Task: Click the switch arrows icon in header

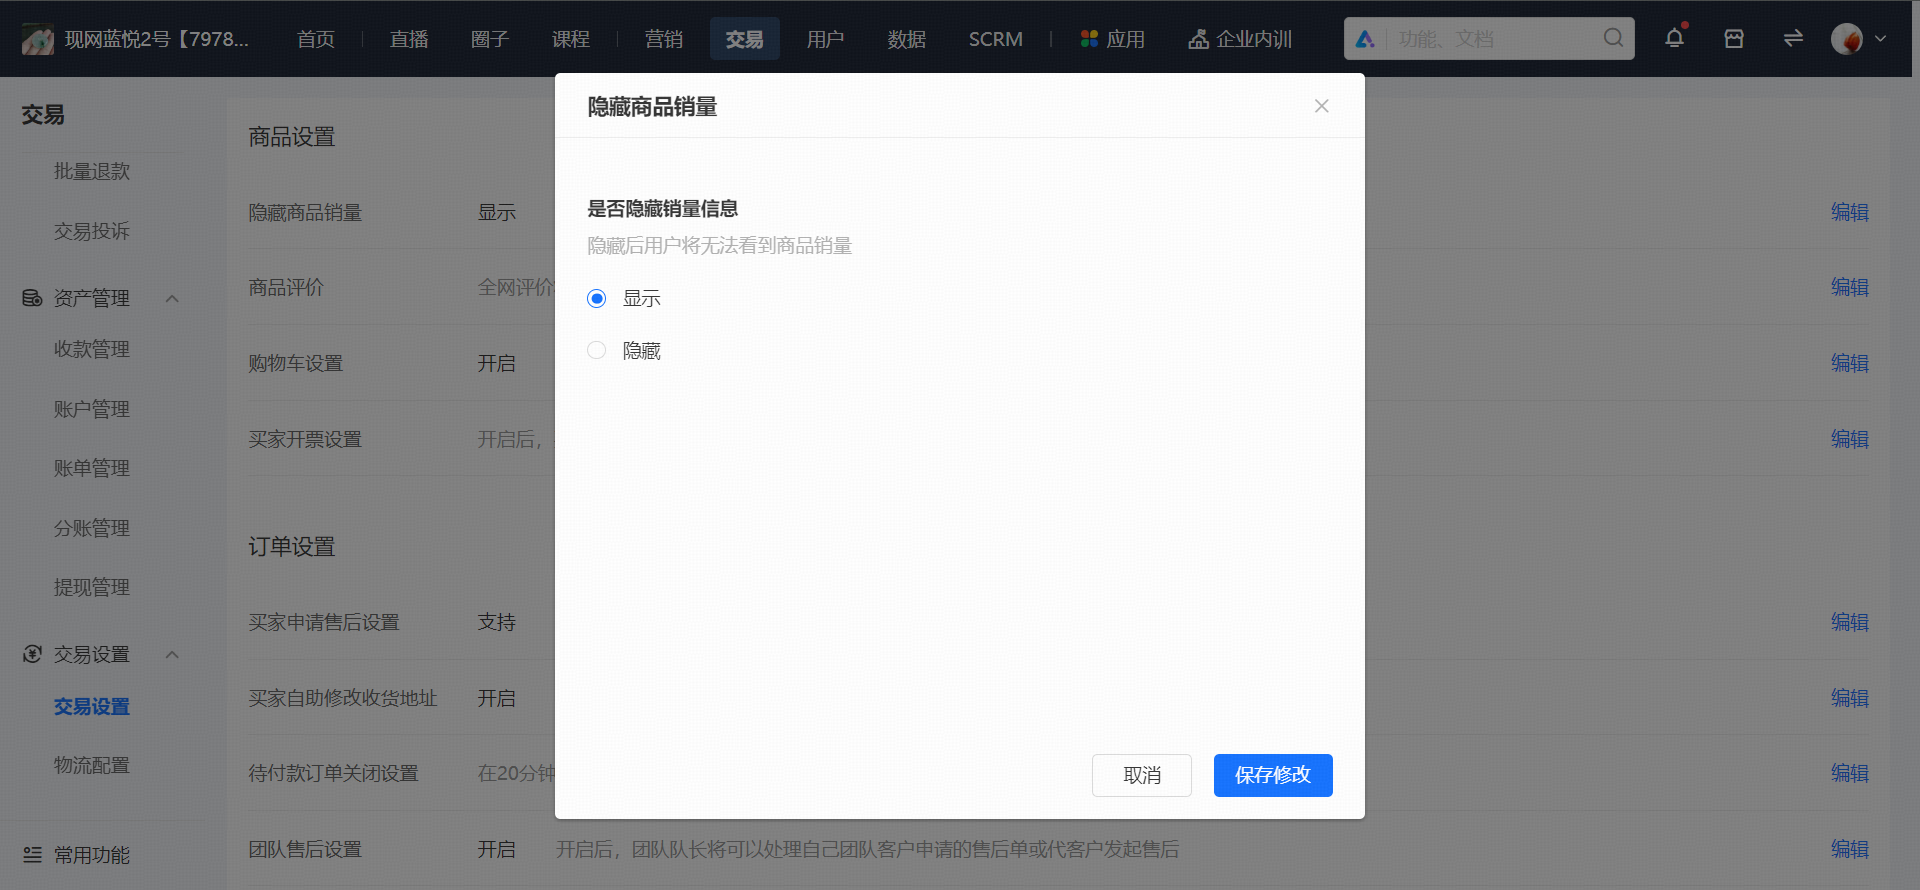Action: (1793, 38)
